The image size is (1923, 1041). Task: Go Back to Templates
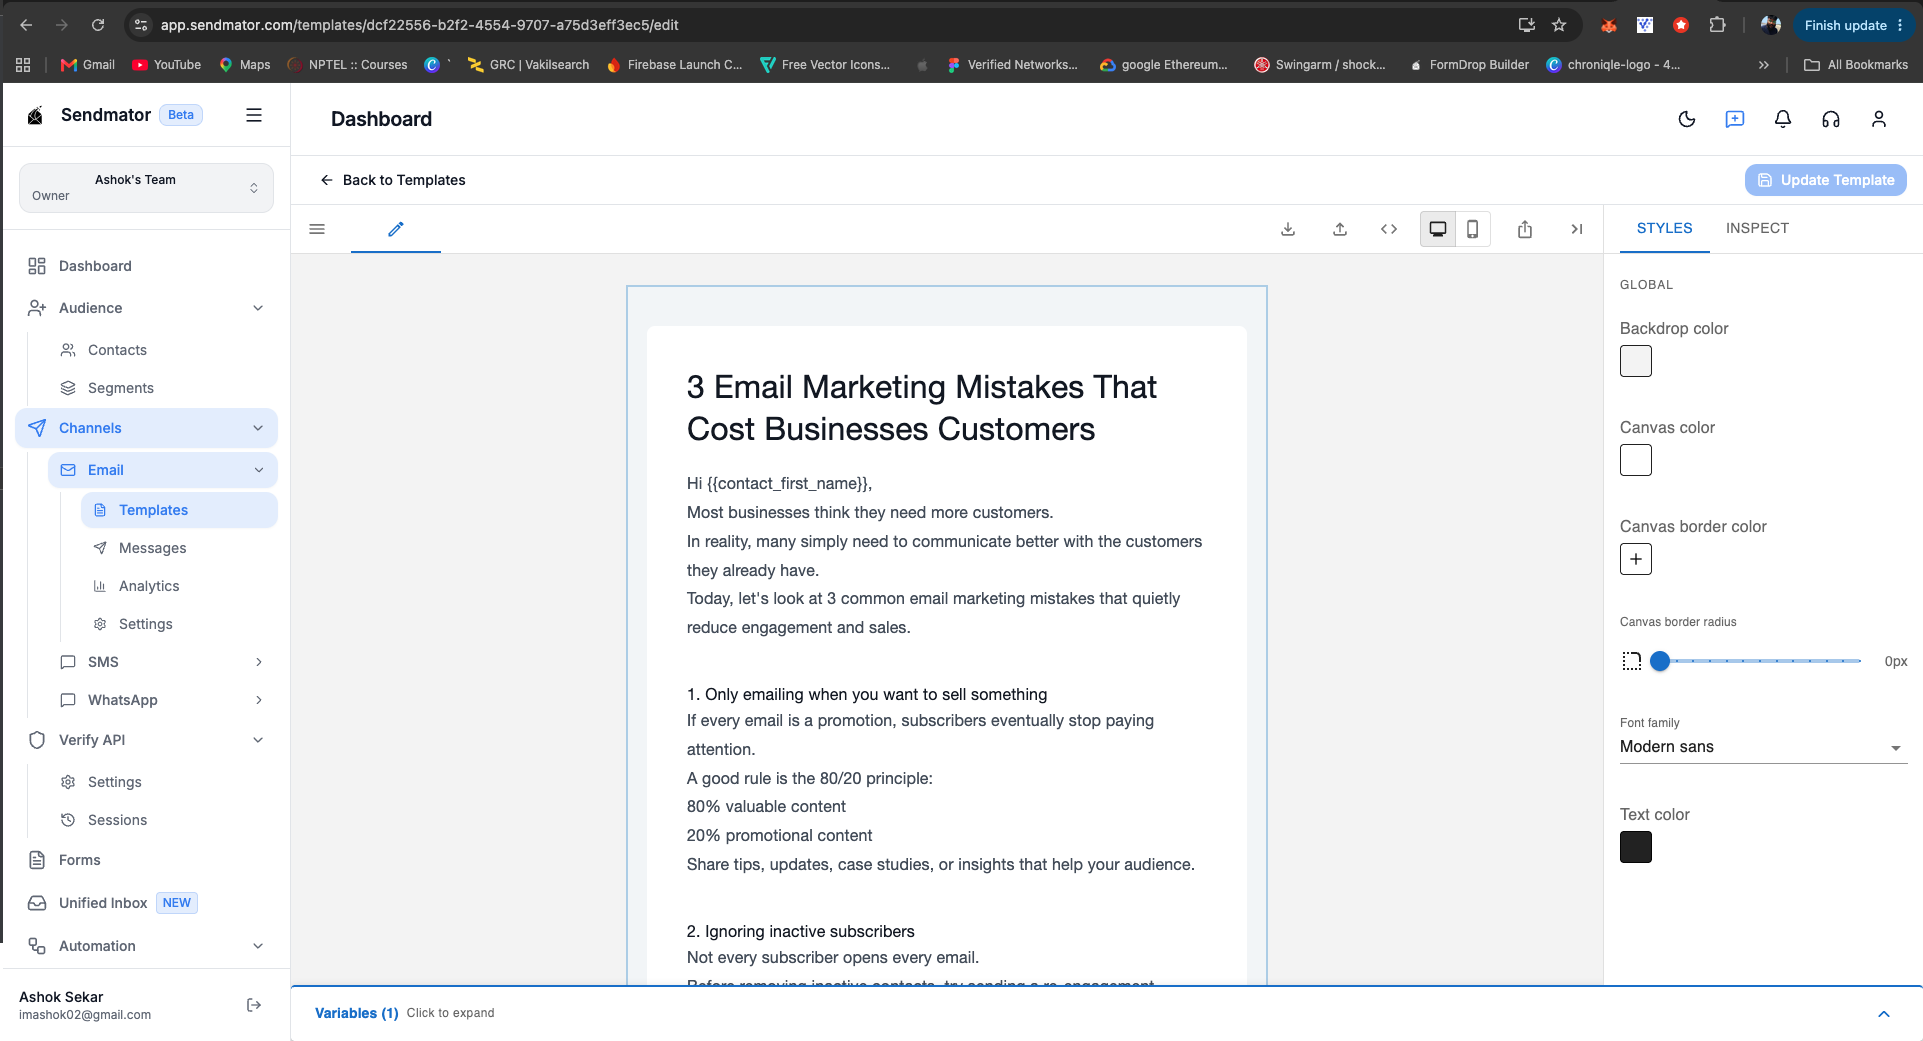(x=393, y=180)
